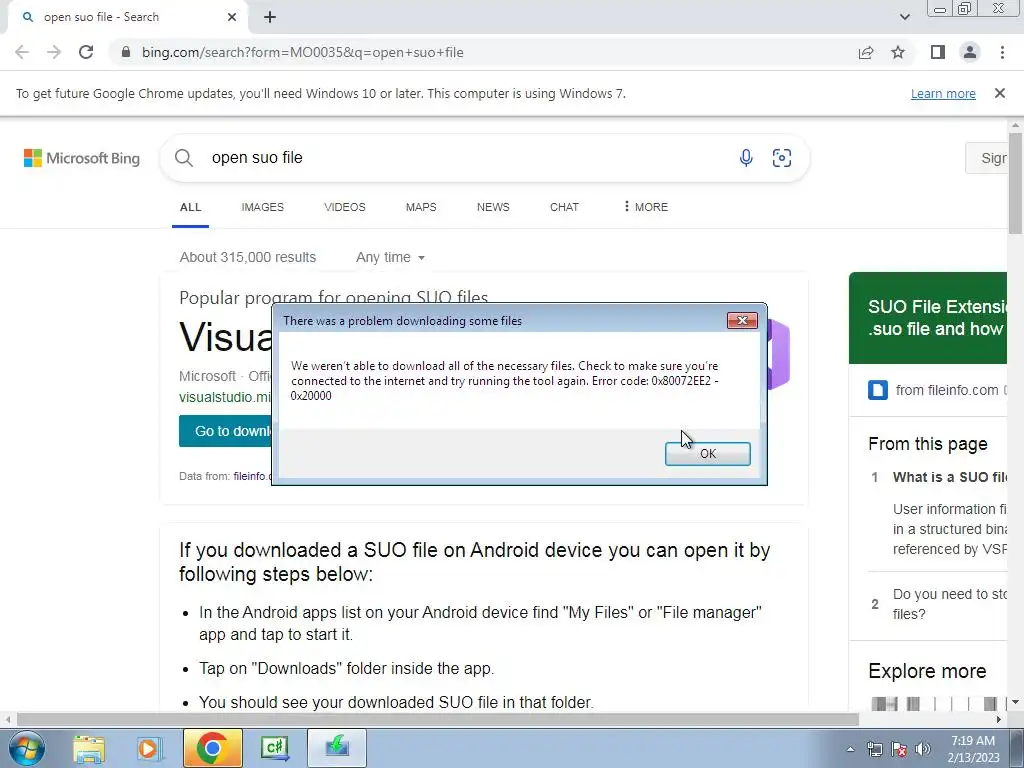Go forward with Chrome's forward arrow

tap(54, 52)
